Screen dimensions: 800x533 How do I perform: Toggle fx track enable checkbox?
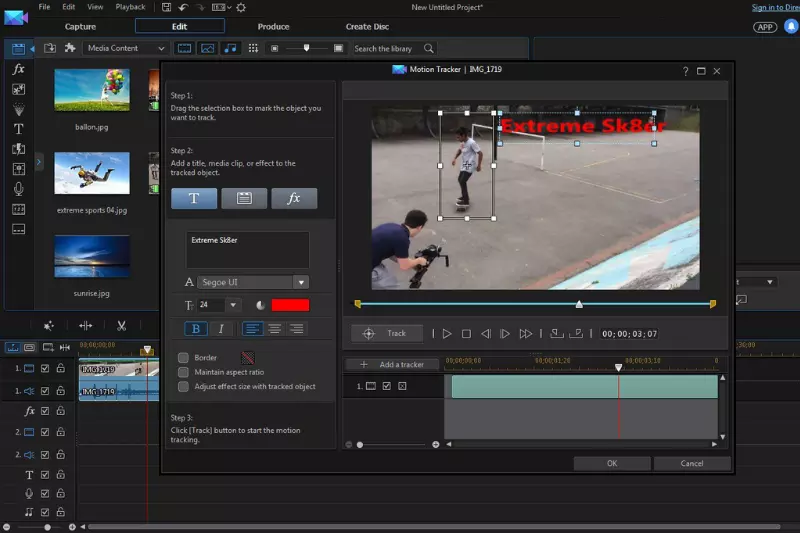45,411
